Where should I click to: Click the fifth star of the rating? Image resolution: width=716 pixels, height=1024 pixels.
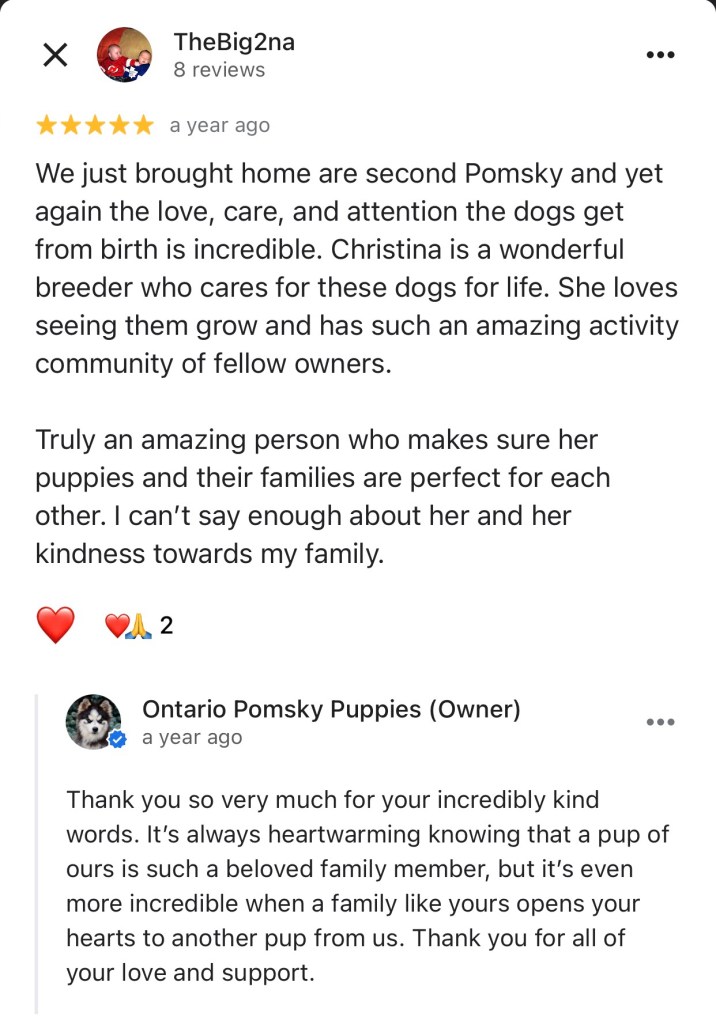(x=143, y=126)
